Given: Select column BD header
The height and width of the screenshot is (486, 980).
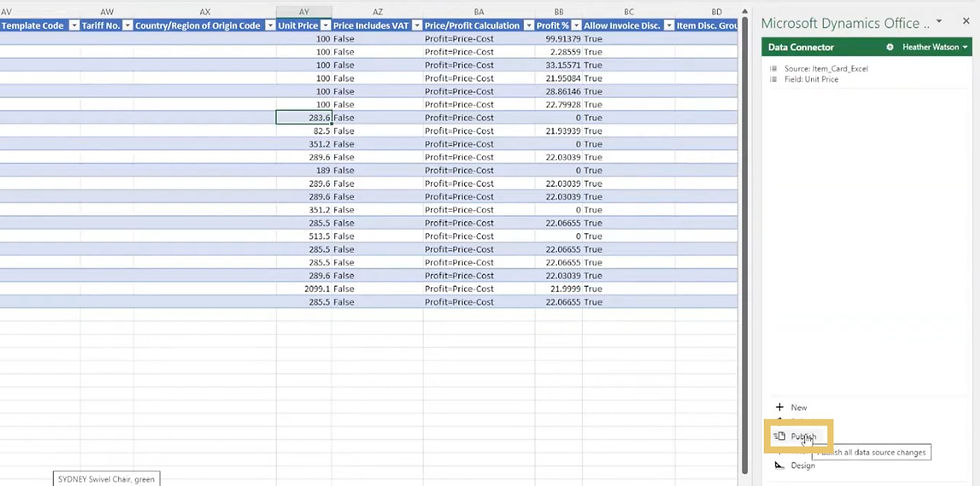Looking at the screenshot, I should click(716, 12).
